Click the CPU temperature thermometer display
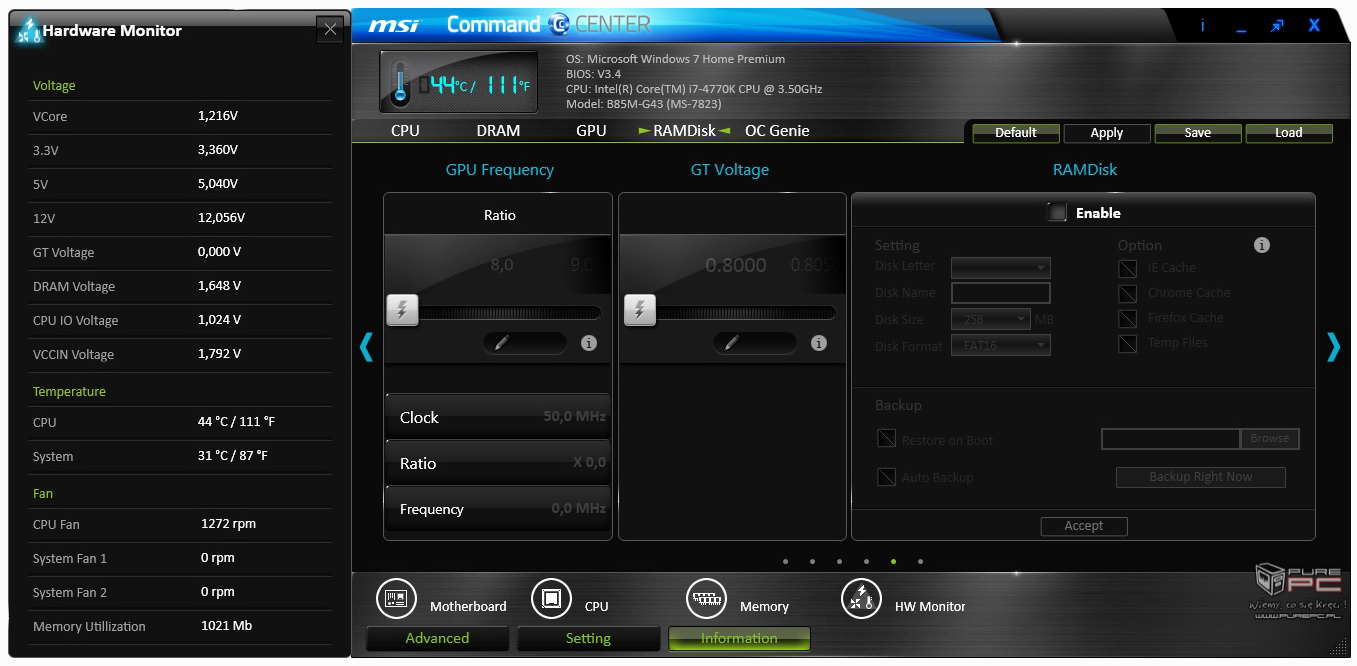Viewport: 1357px width, 666px height. (459, 82)
